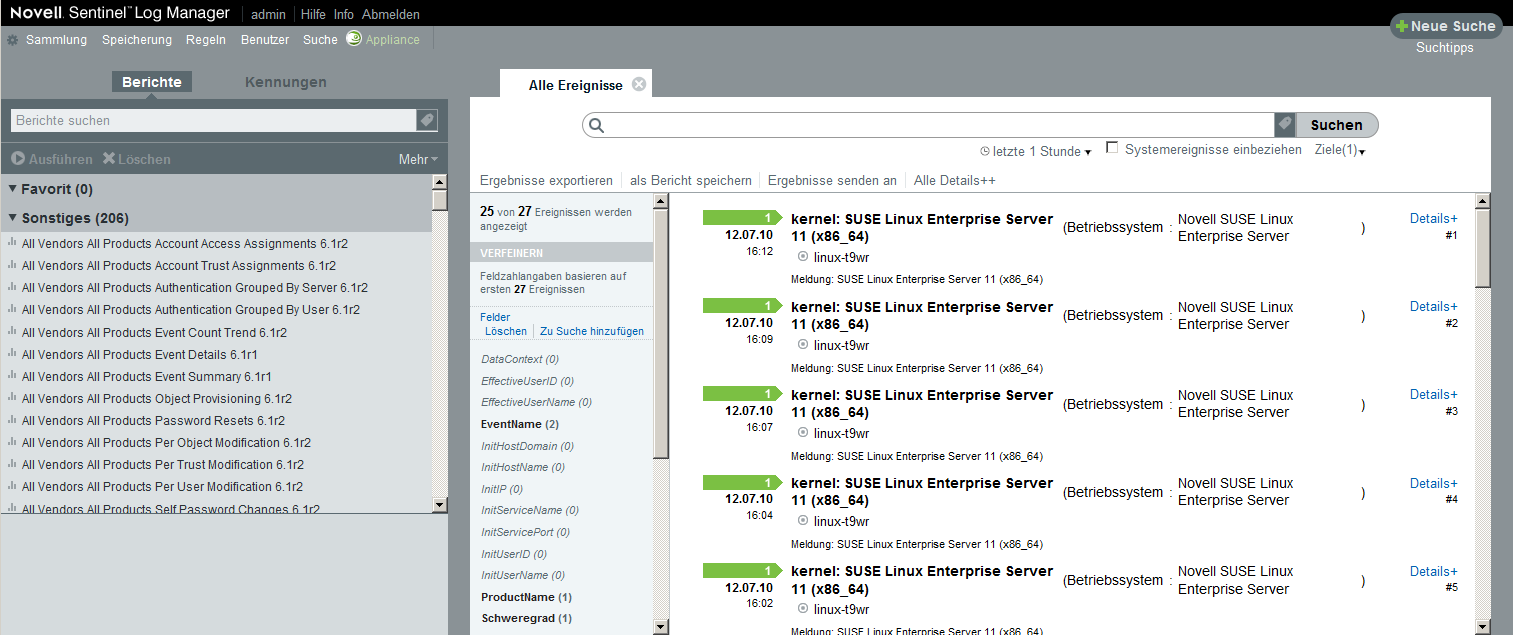Open the Speicherung menu
The image size is (1513, 635).
(136, 40)
